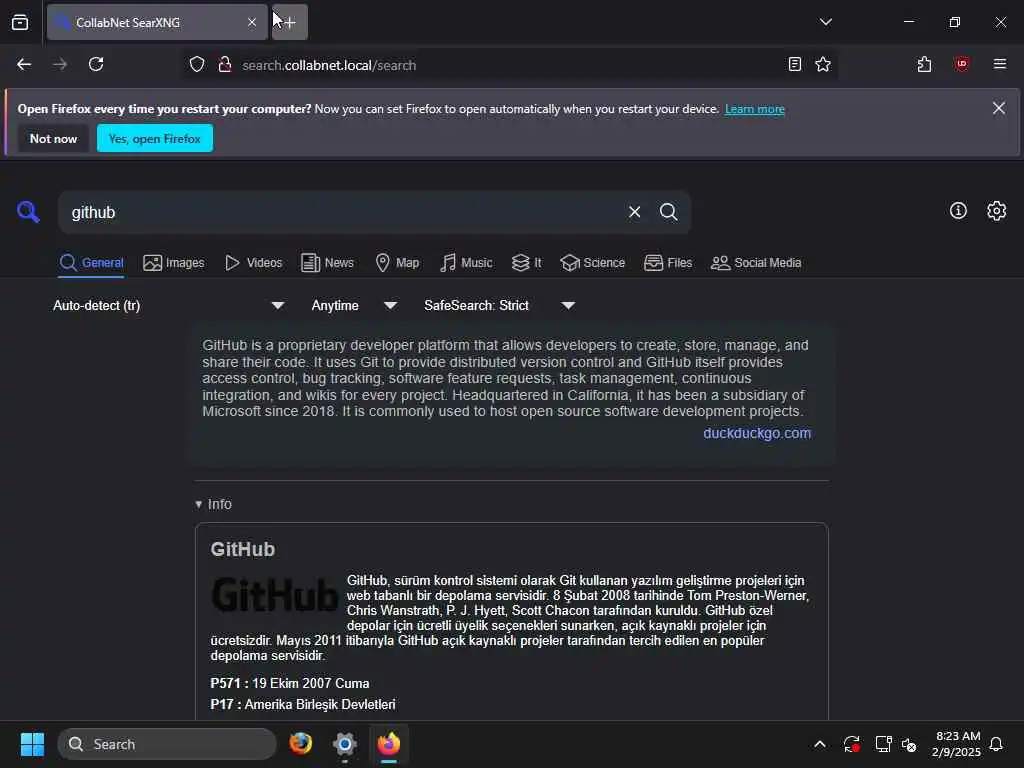Switch to Map category

click(397, 263)
